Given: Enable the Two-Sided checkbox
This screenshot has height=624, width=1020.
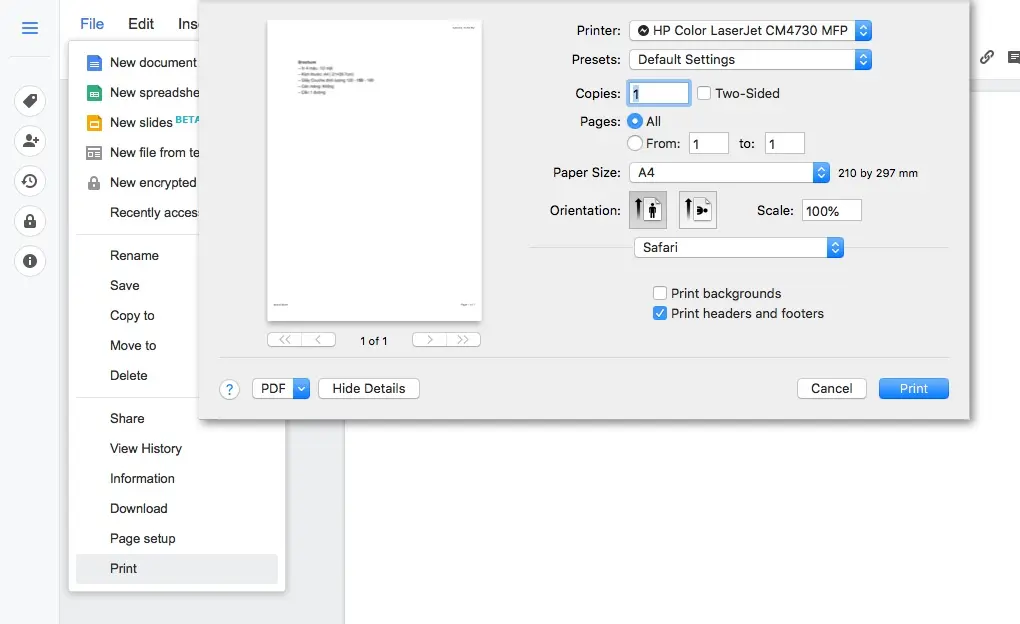Looking at the screenshot, I should (x=704, y=93).
